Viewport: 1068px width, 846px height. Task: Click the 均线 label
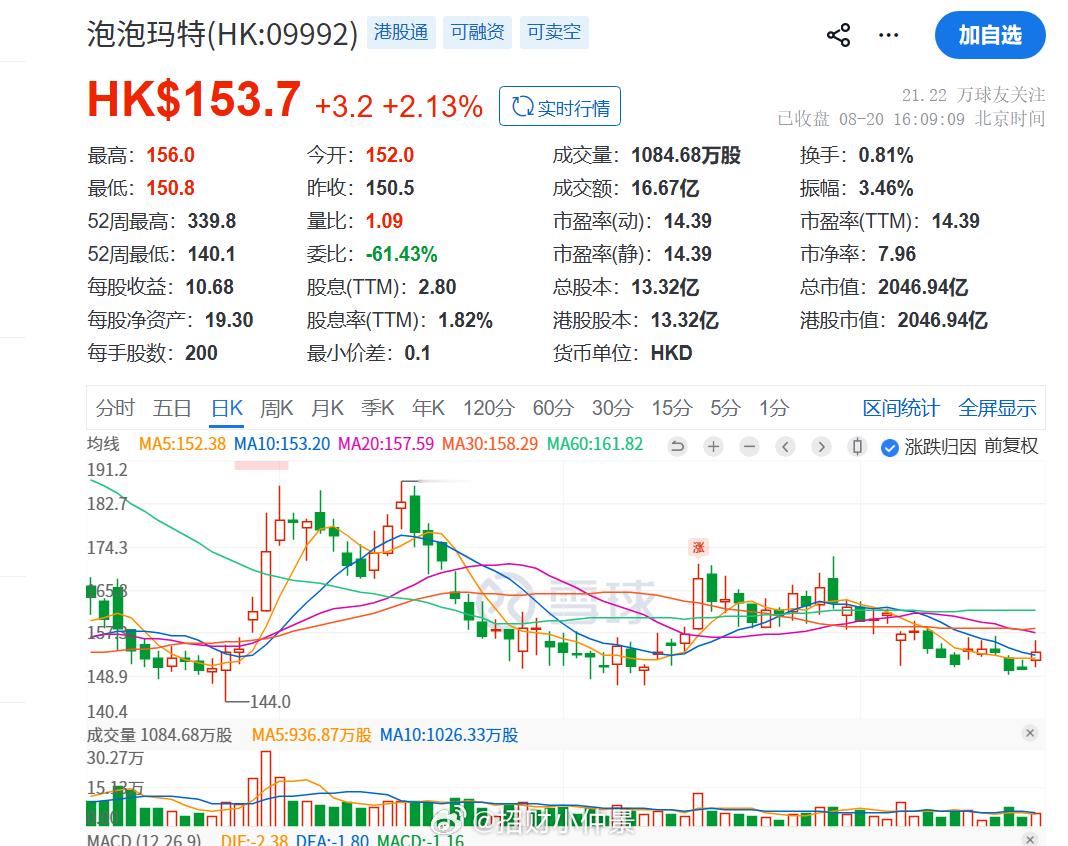pyautogui.click(x=104, y=444)
